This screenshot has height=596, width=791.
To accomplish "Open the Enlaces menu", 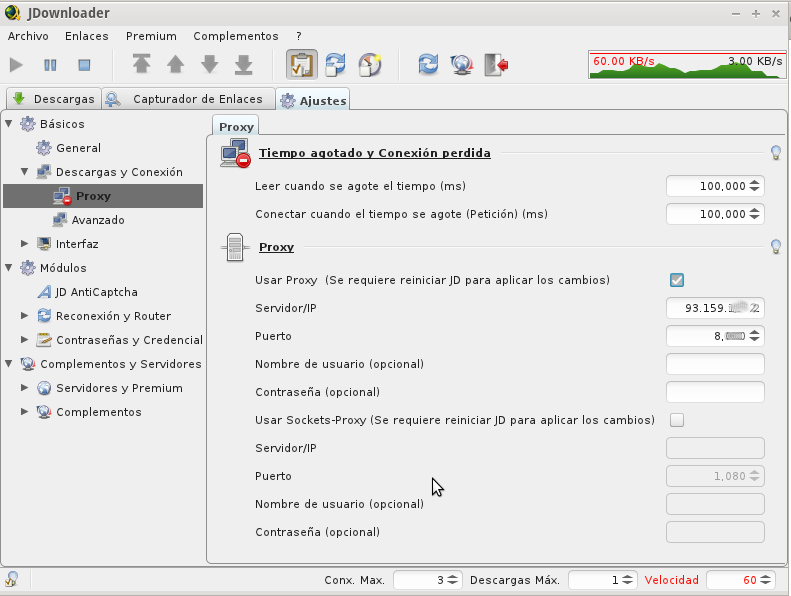I will pos(87,36).
